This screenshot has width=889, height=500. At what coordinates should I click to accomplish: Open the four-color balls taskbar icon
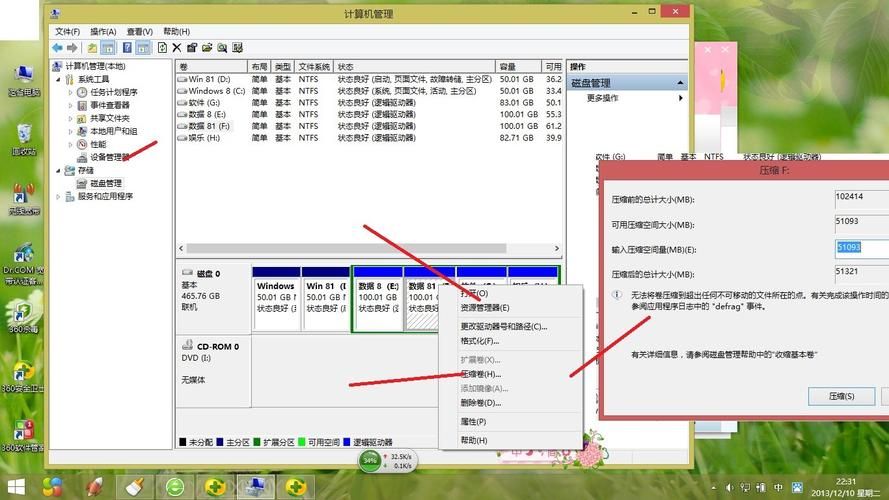(52, 486)
